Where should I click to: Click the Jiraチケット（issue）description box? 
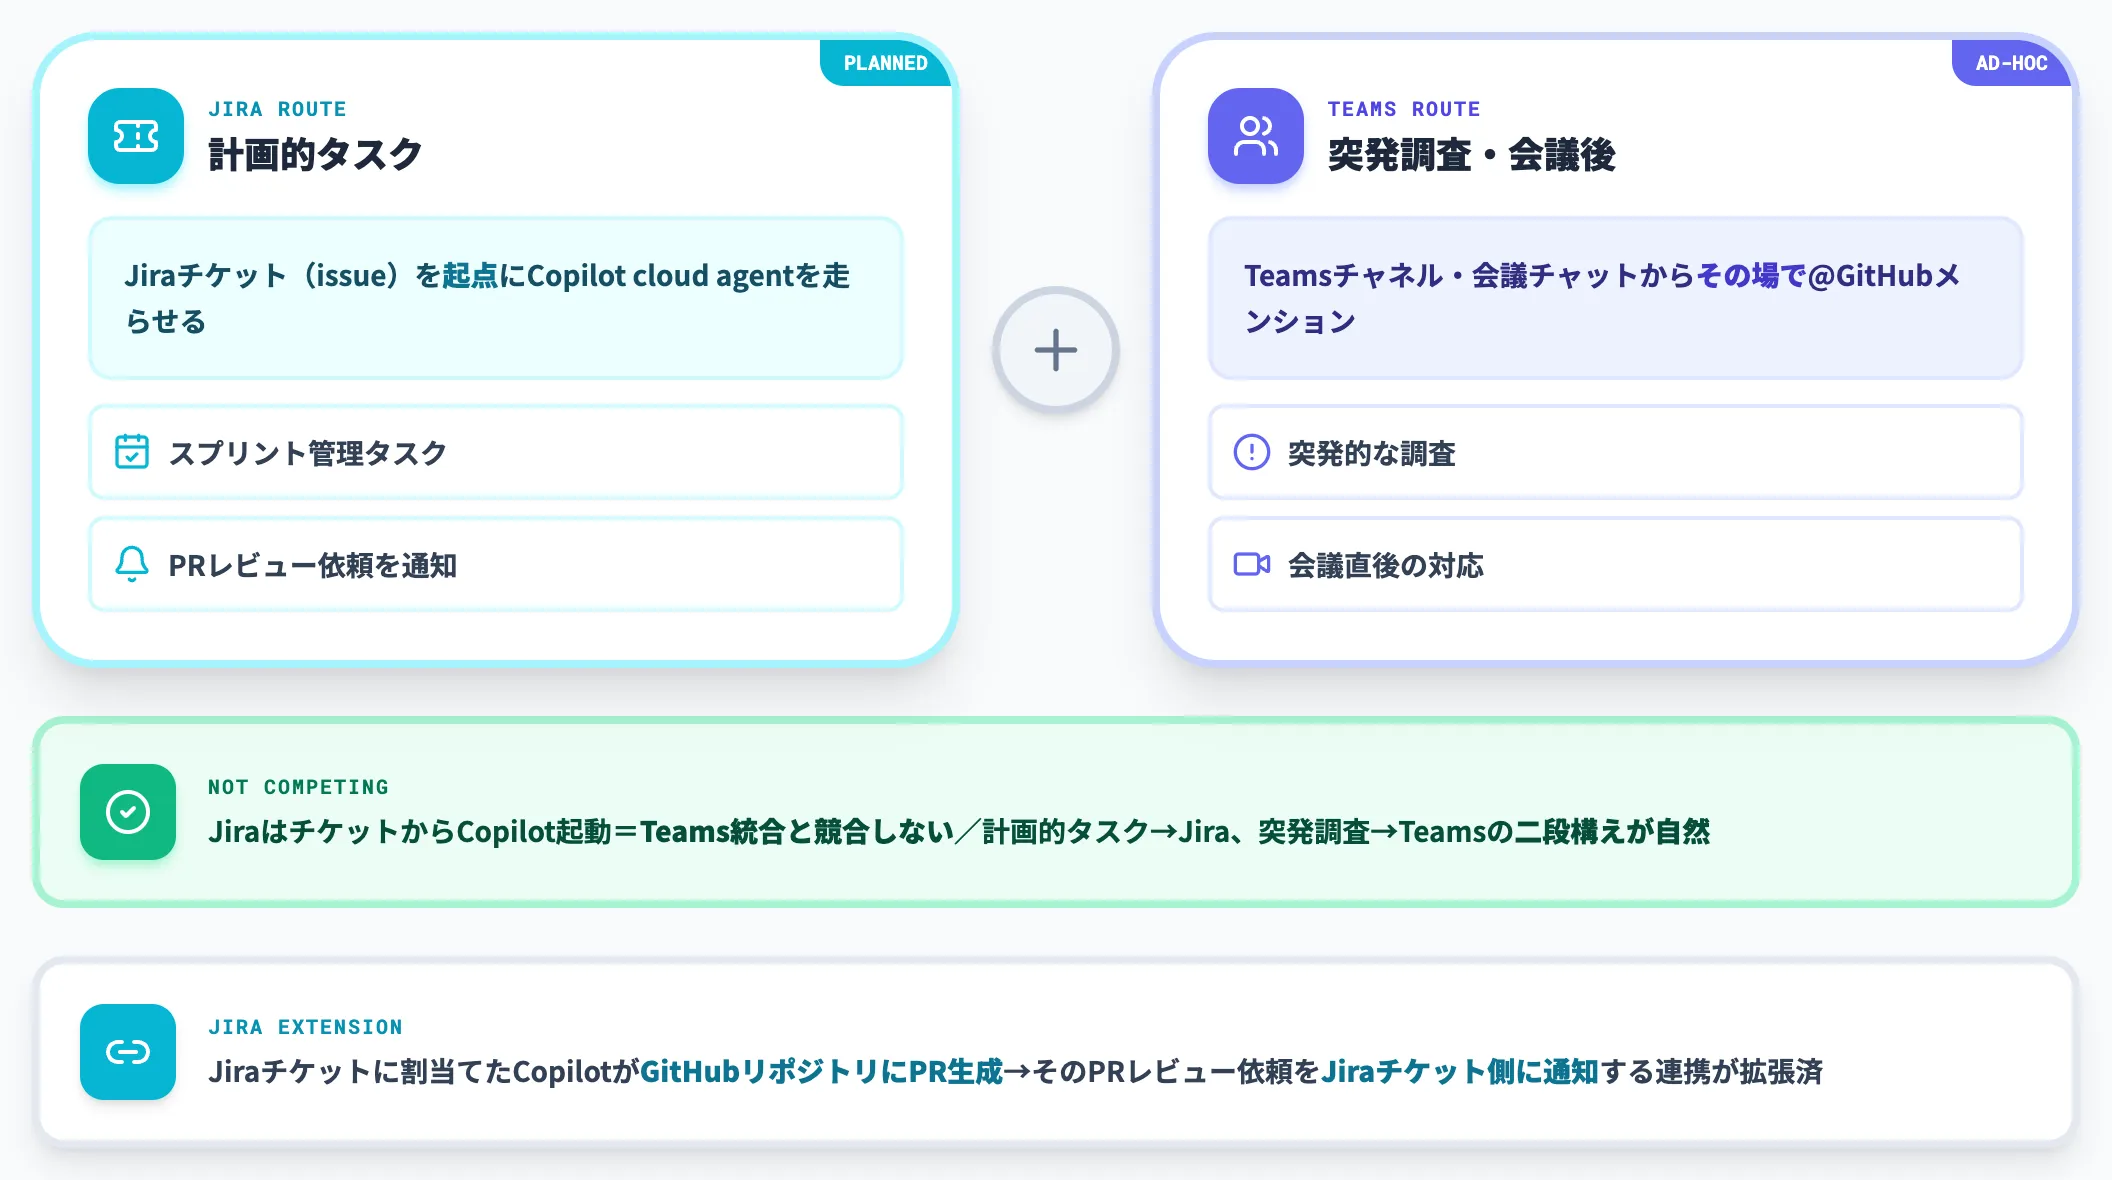(496, 298)
